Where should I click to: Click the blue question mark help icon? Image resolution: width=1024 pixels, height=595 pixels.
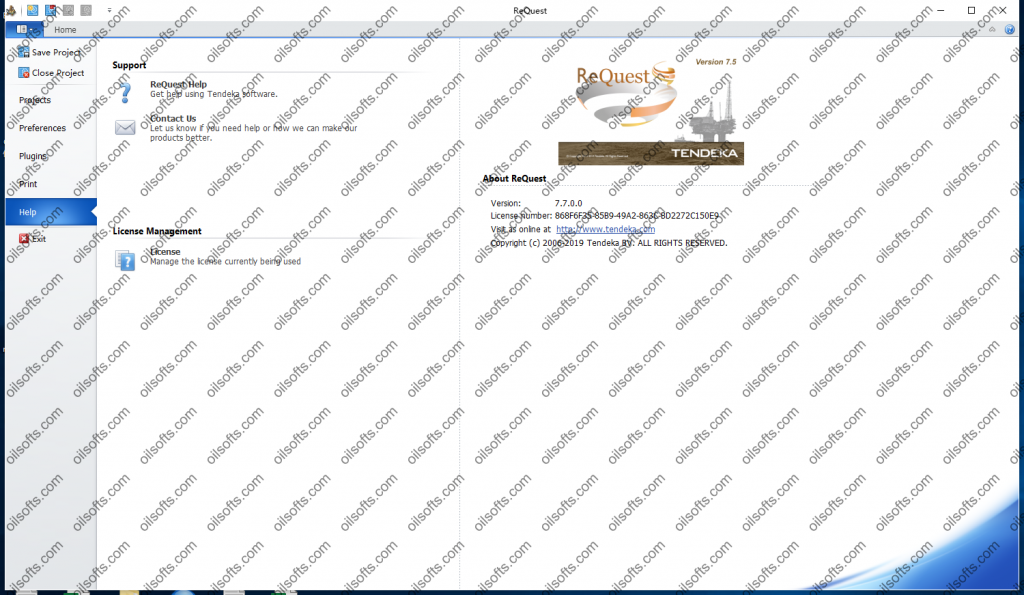pyautogui.click(x=125, y=93)
